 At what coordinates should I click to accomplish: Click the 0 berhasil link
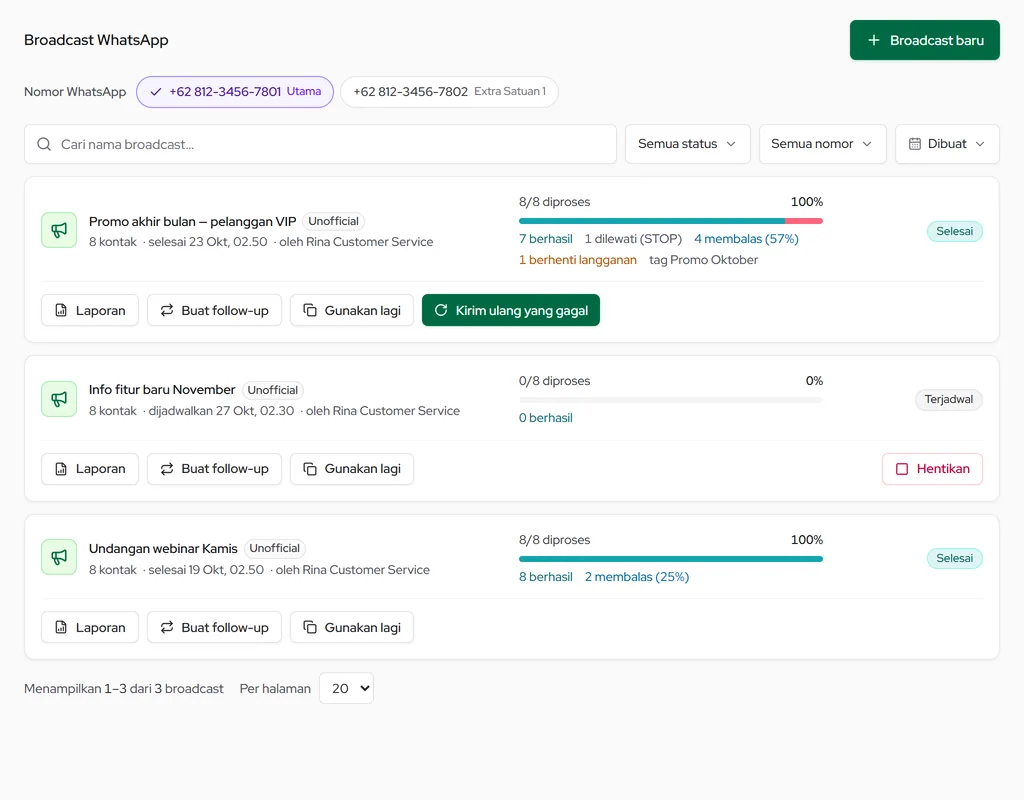546,418
